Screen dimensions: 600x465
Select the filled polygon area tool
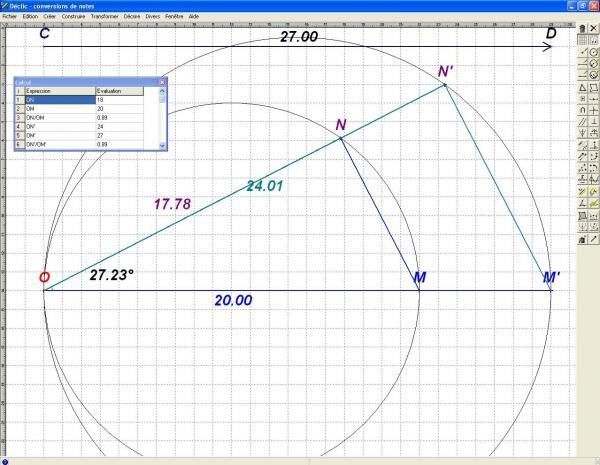(x=582, y=215)
